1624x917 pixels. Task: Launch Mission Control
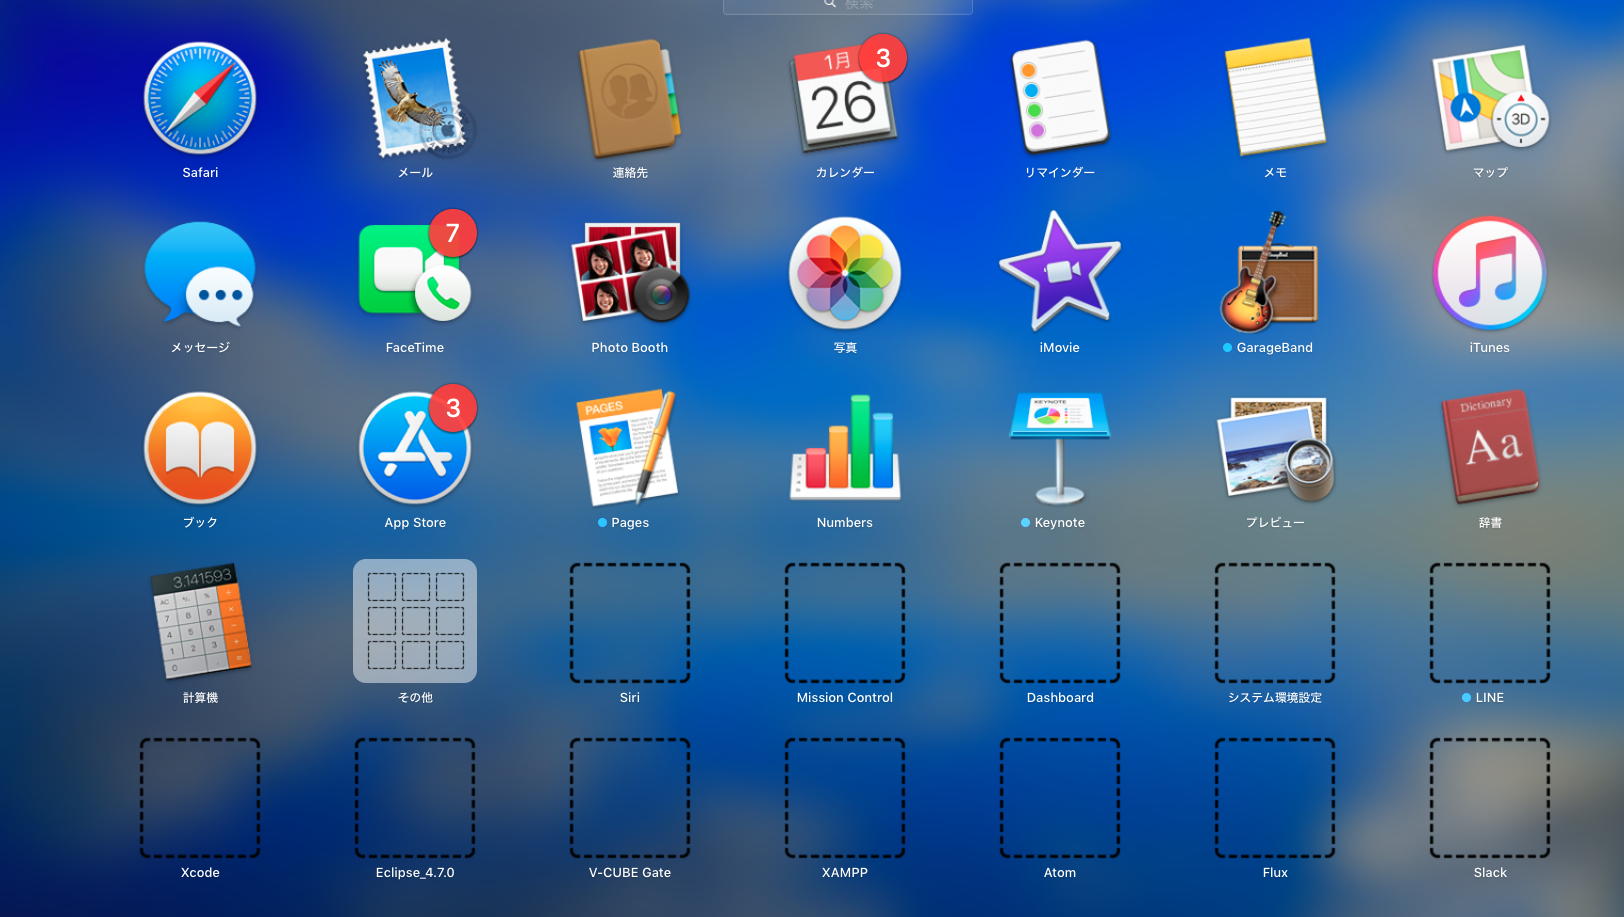pyautogui.click(x=845, y=622)
